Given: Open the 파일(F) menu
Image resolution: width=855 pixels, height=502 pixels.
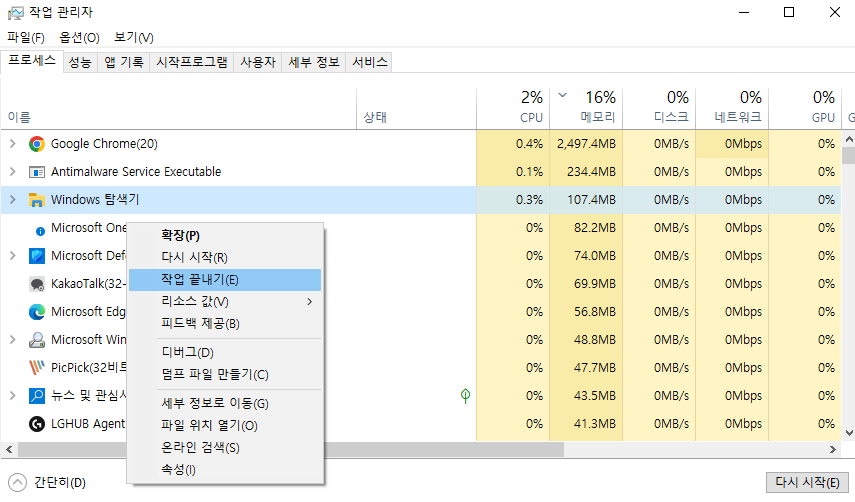Looking at the screenshot, I should [26, 38].
